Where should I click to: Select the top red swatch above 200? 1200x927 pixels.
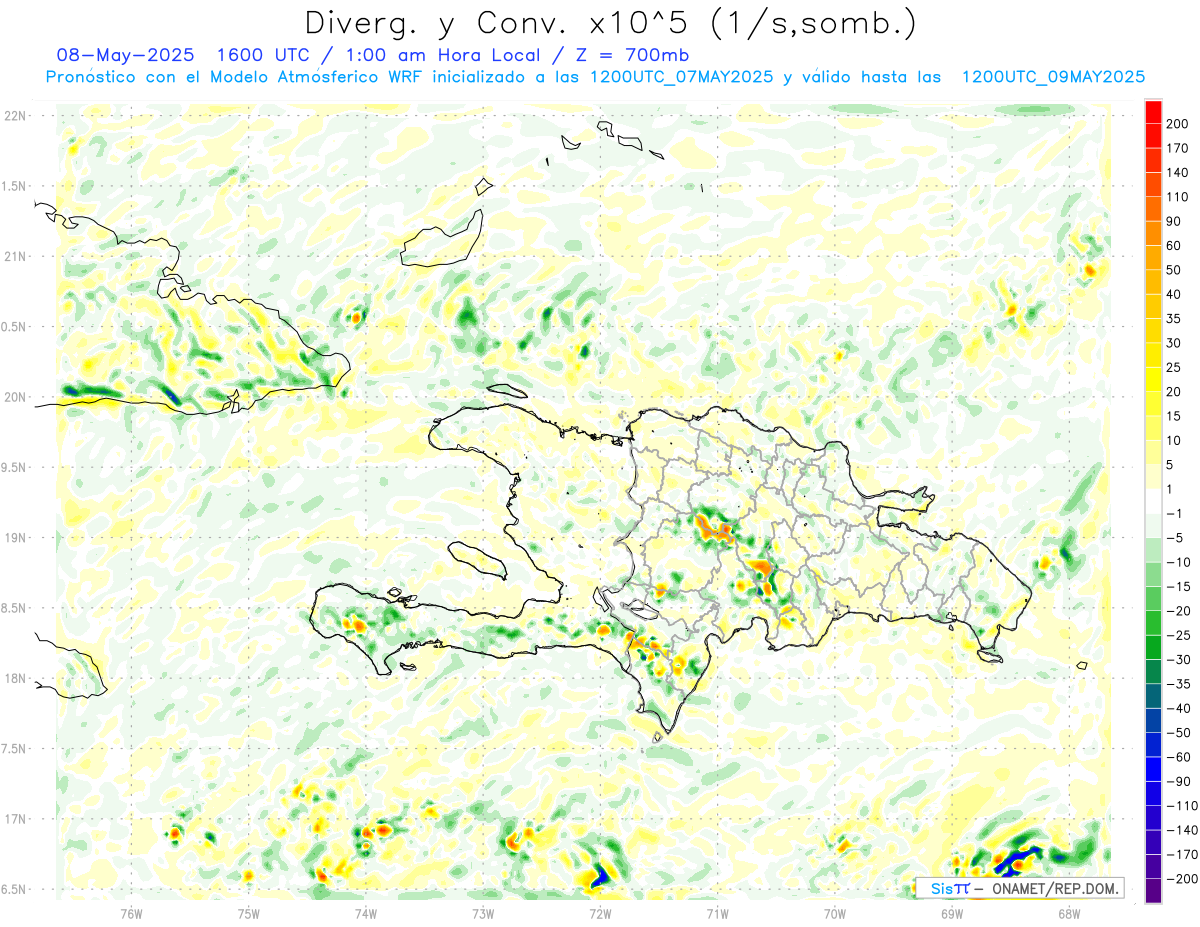tap(1153, 112)
